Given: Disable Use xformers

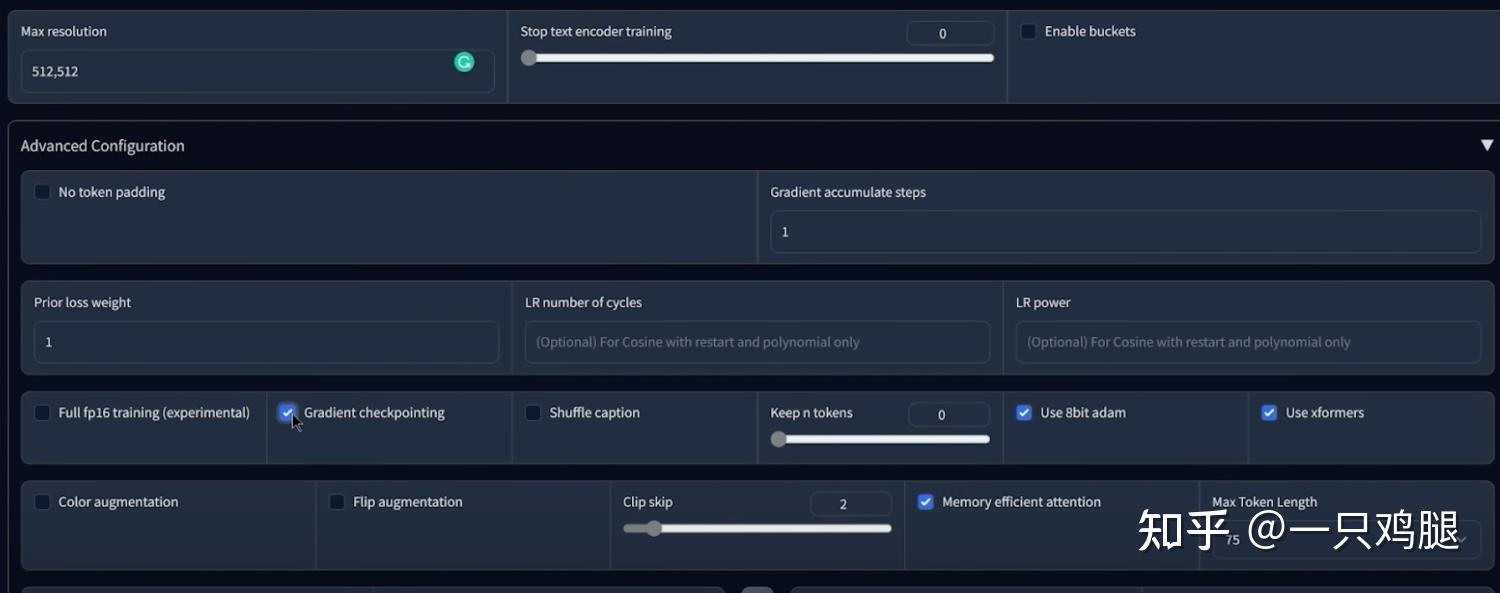Looking at the screenshot, I should [1269, 412].
